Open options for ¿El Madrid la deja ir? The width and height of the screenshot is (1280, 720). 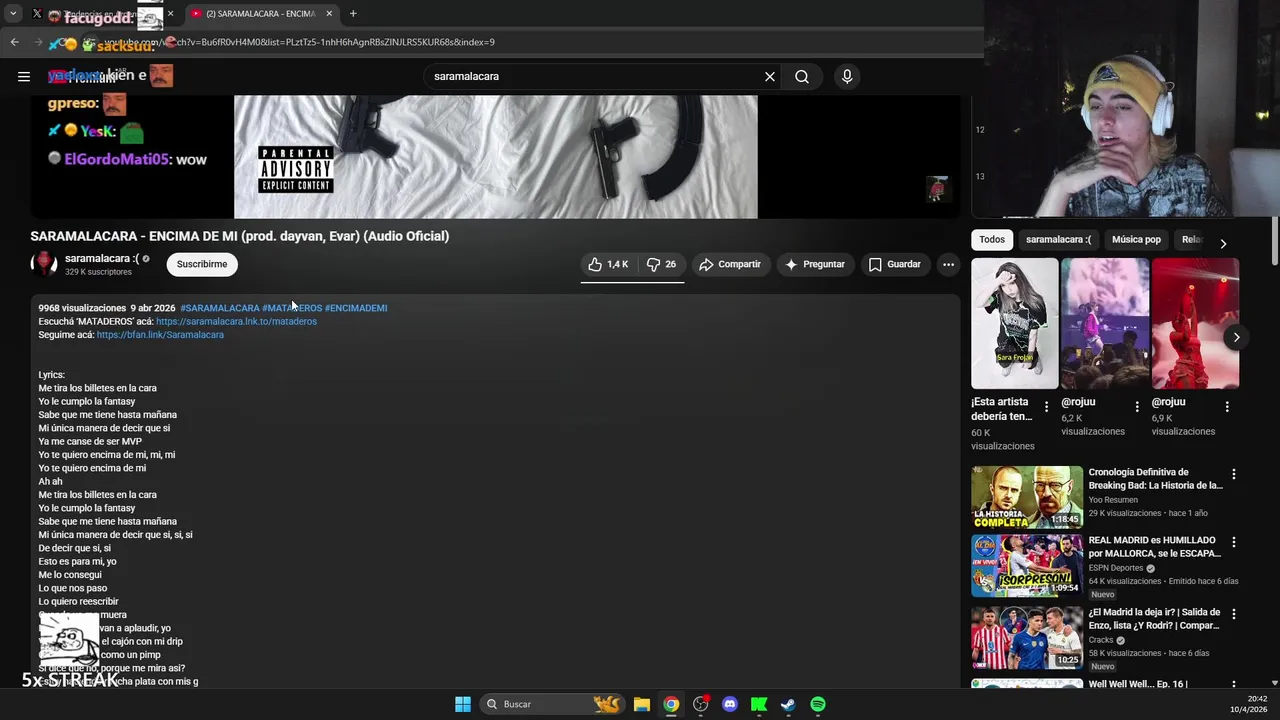[x=1234, y=614]
